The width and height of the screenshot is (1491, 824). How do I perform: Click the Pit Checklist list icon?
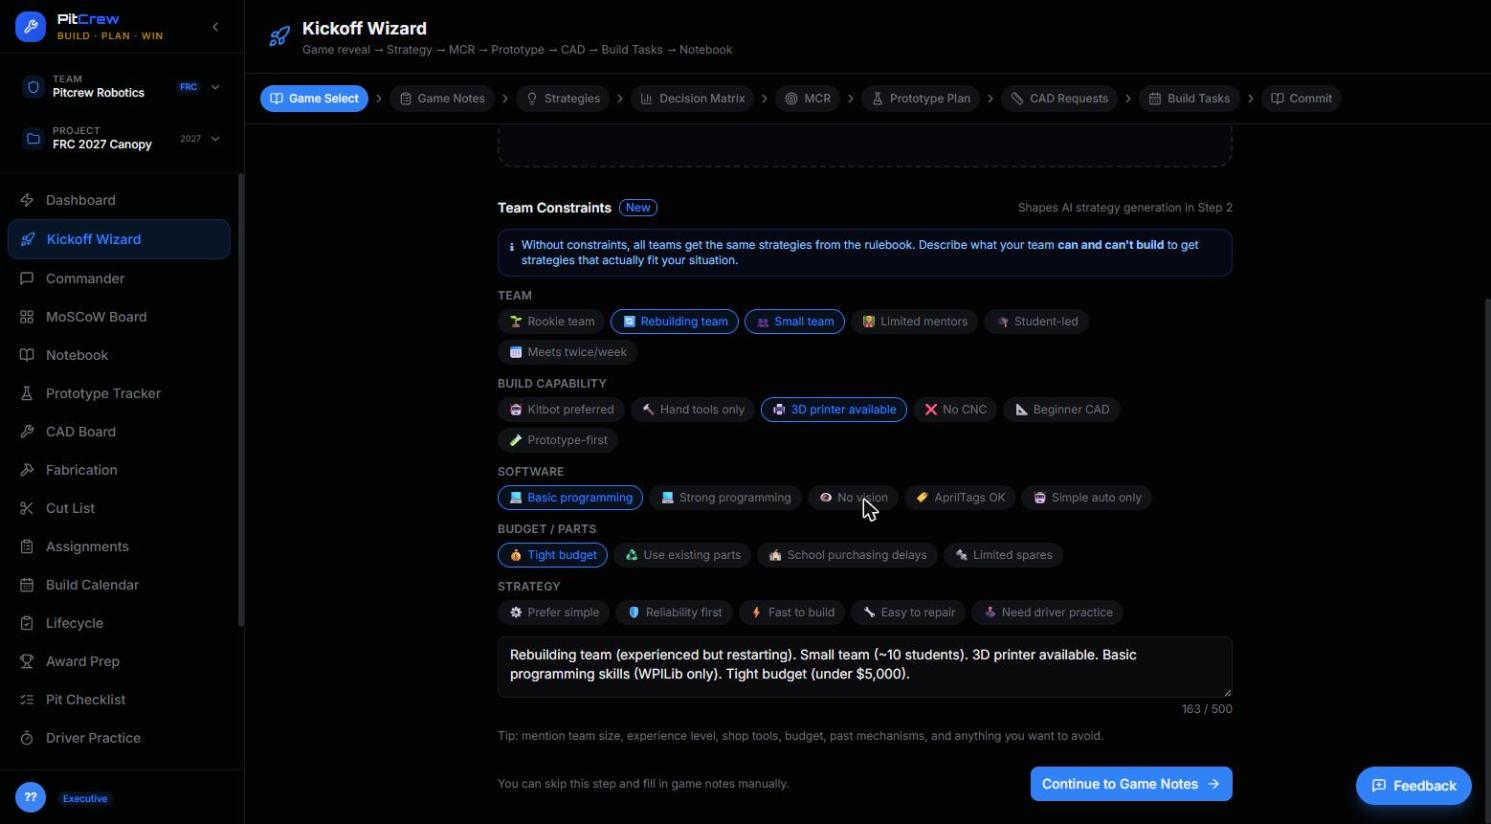tap(27, 700)
